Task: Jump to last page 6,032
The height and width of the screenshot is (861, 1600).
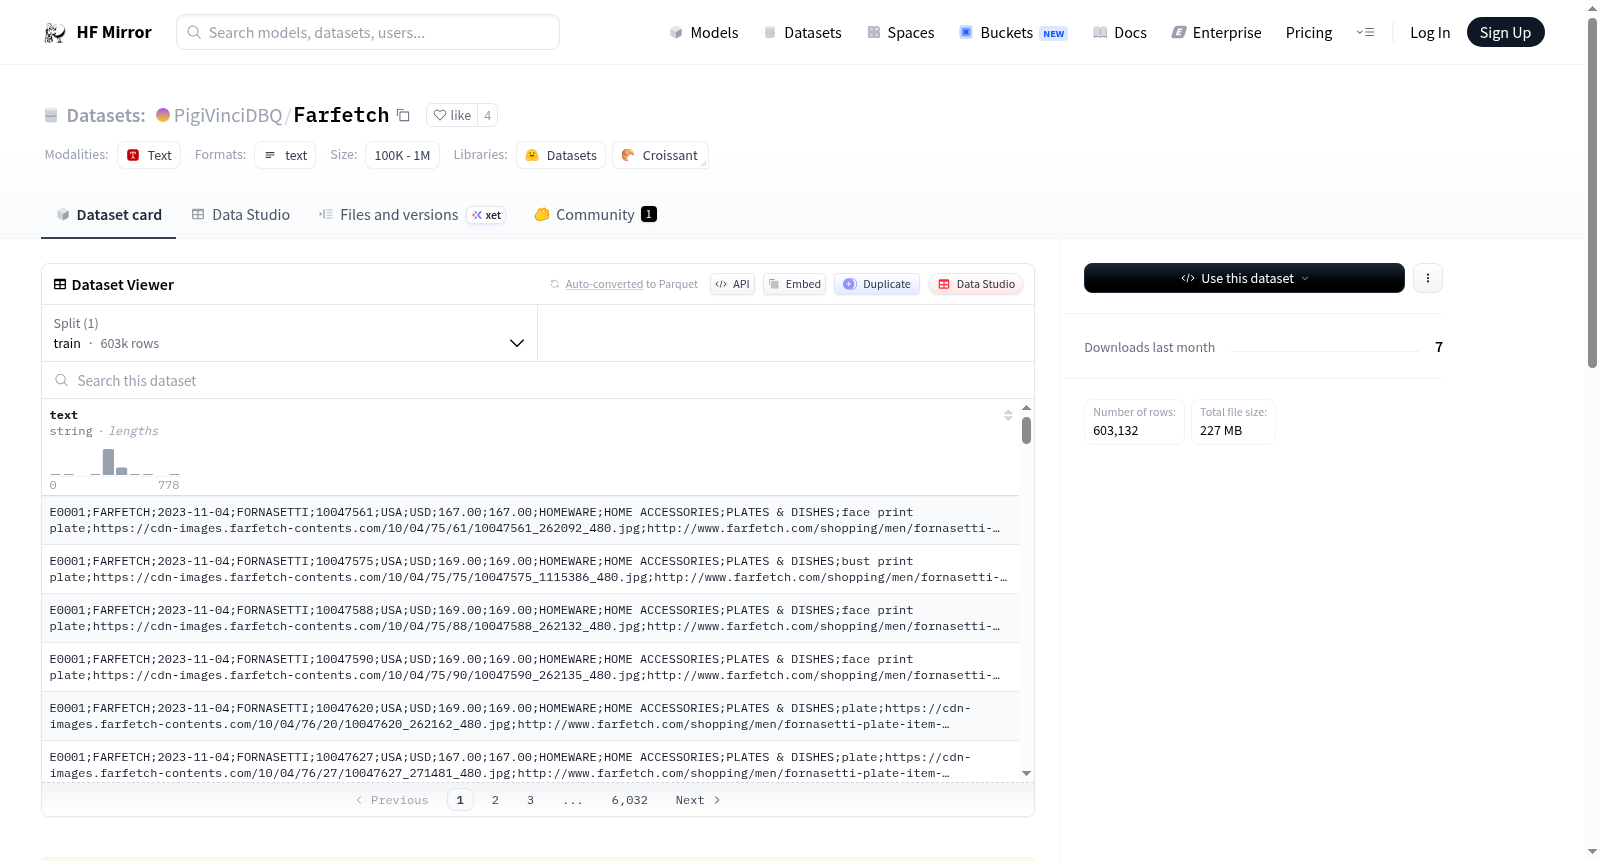Action: 630,800
